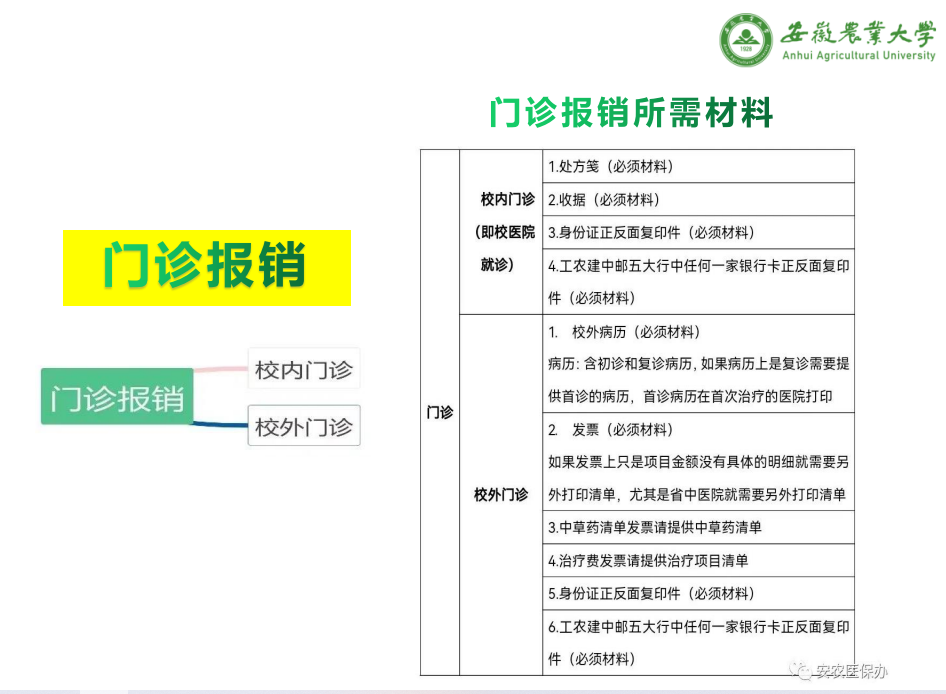The height and width of the screenshot is (694, 946).
Task: Click the bold 校外门诊 cell in the table
Action: click(x=501, y=494)
